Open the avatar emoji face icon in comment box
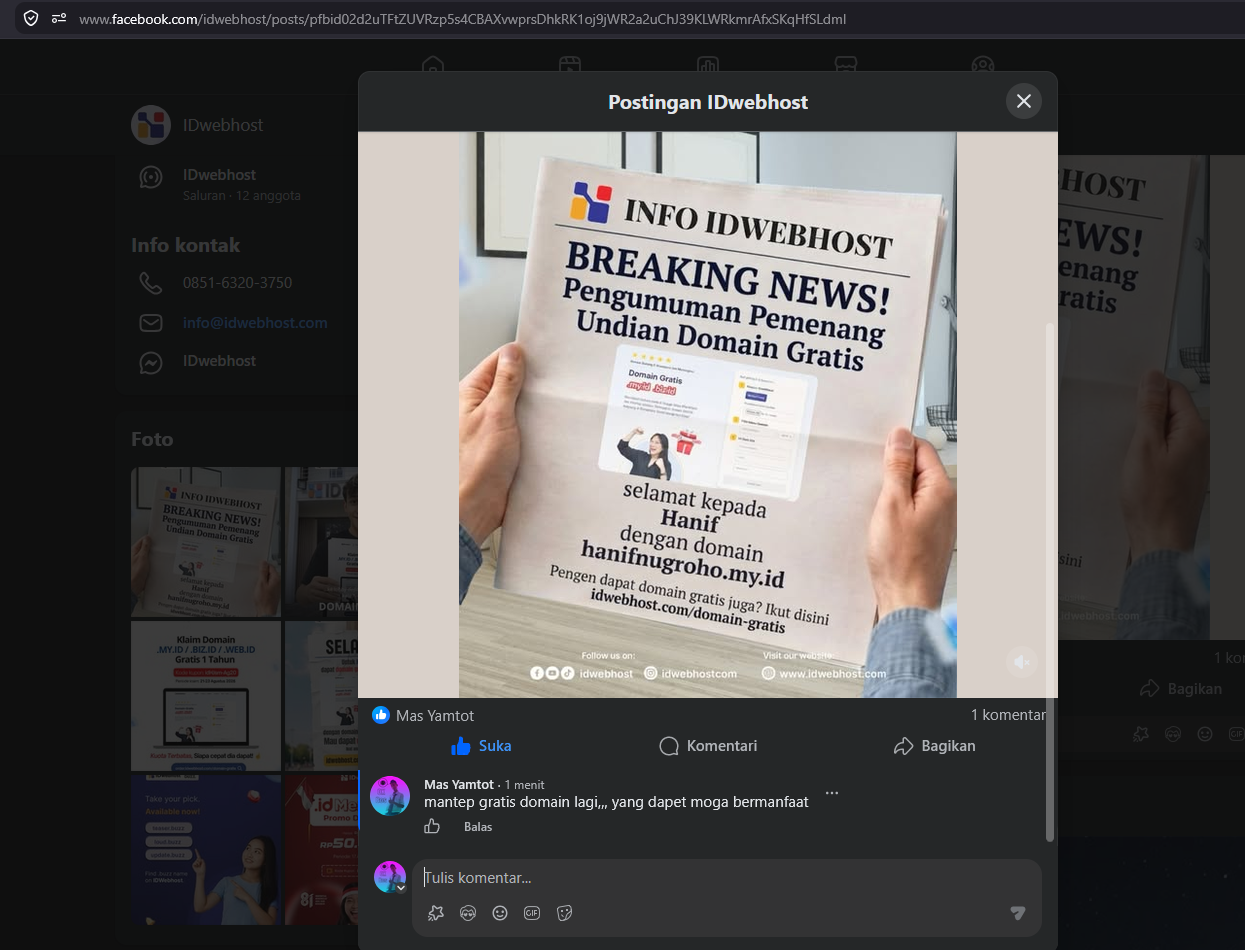 click(x=467, y=913)
